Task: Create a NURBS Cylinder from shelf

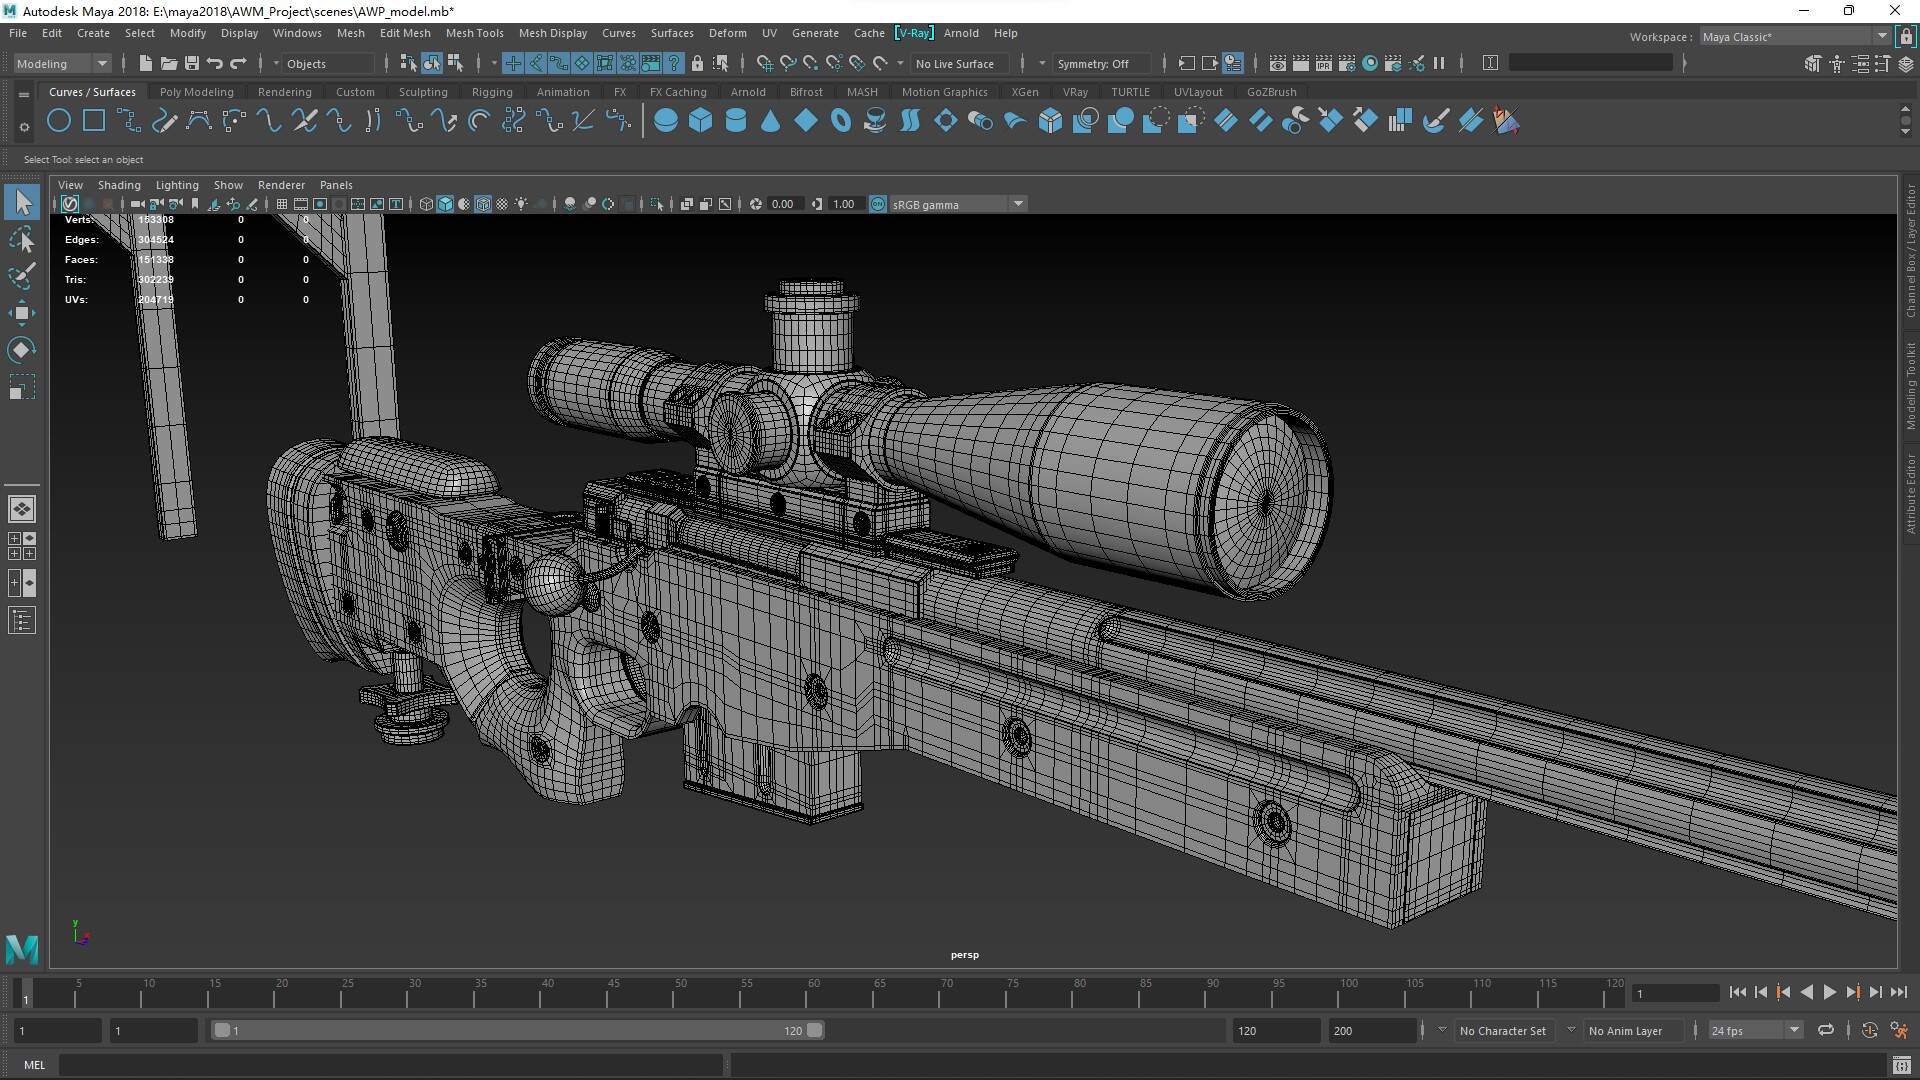Action: tap(735, 122)
